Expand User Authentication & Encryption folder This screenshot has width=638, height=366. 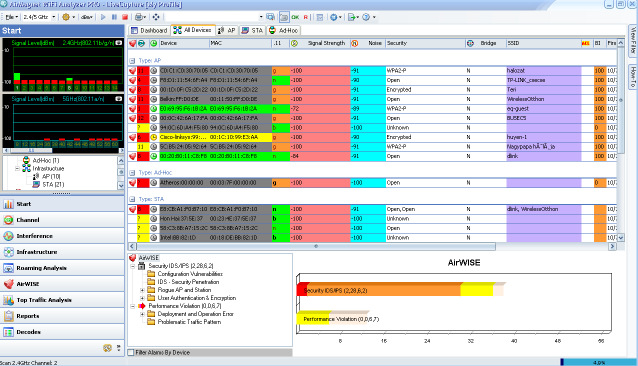click(x=142, y=298)
